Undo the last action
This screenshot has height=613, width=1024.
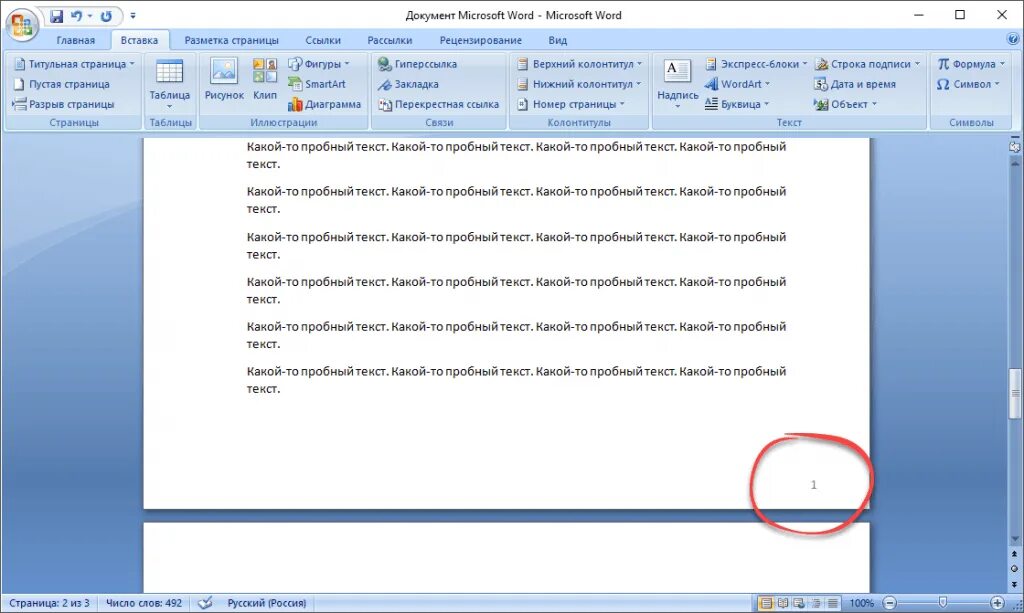pos(76,16)
